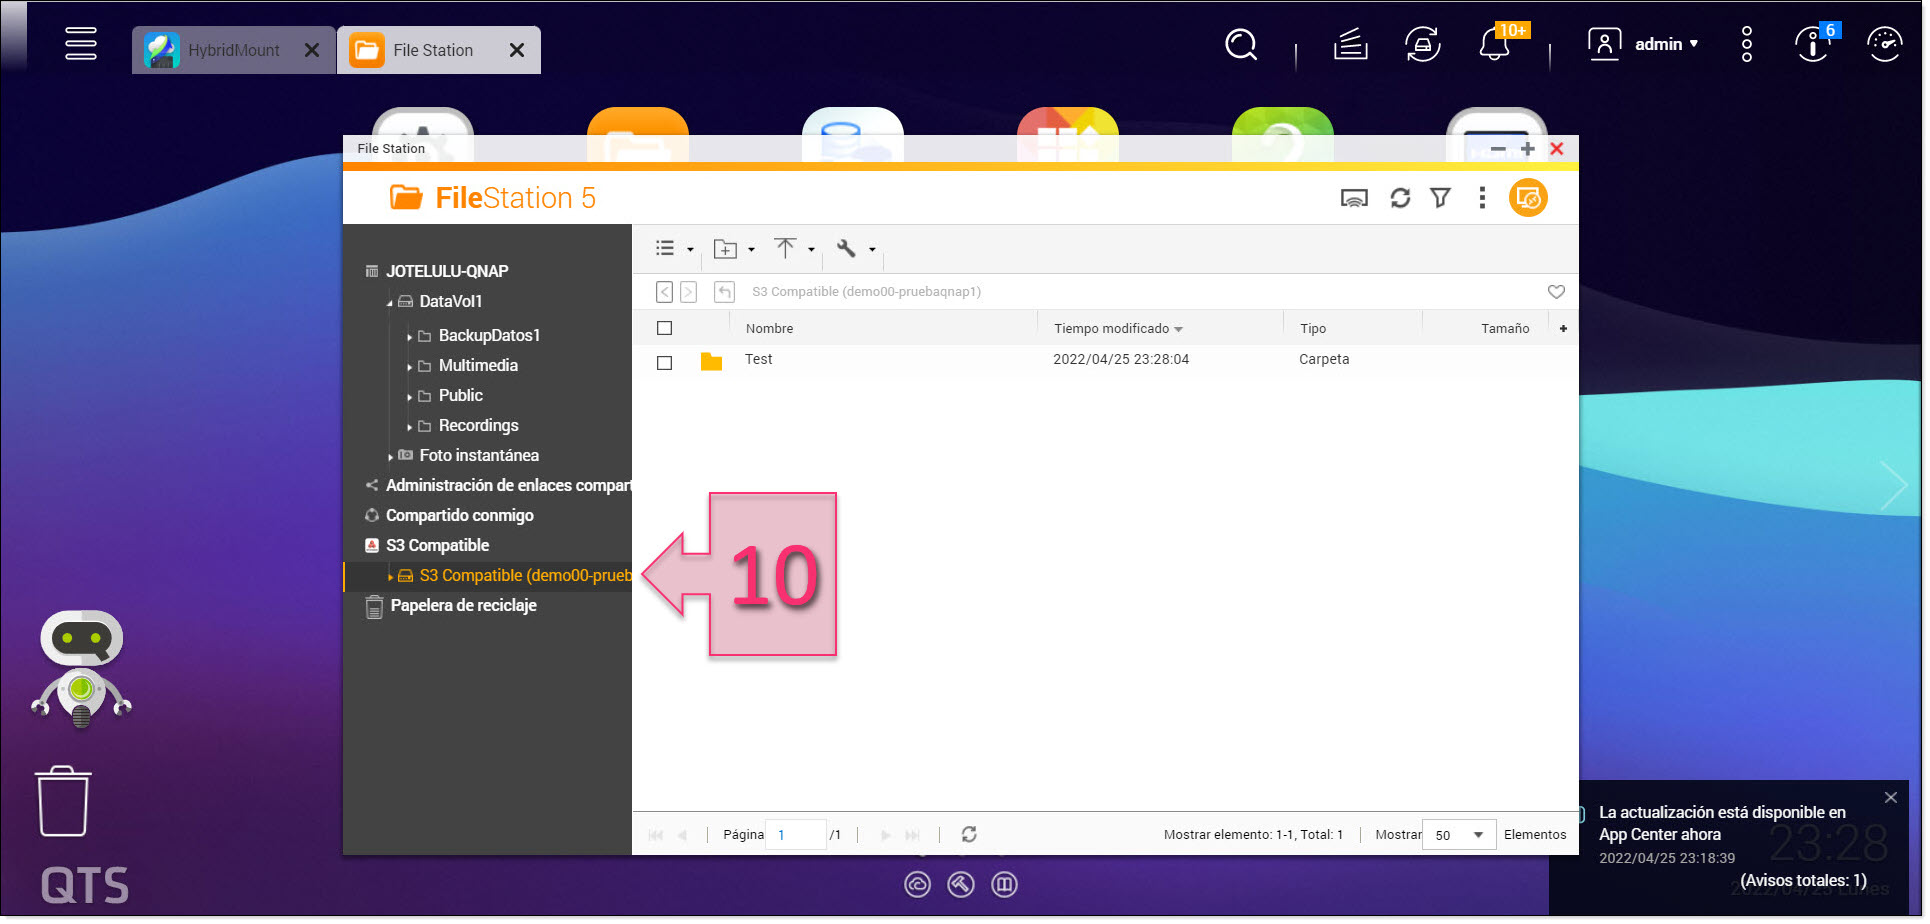Open the global search magnifier in top bar
The image size is (1930, 924).
point(1241,44)
